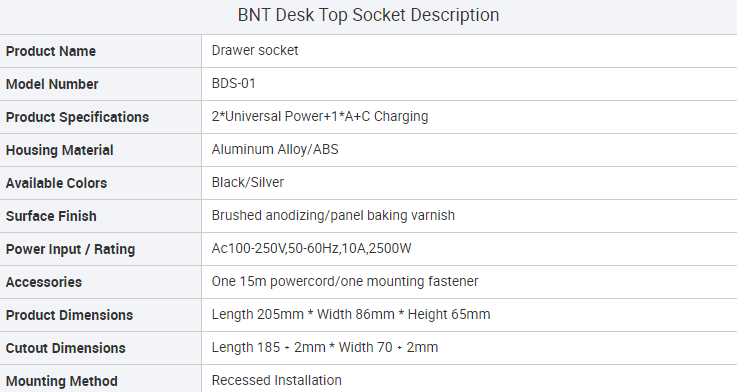
Task: Select the Accessories label
Action: [44, 282]
